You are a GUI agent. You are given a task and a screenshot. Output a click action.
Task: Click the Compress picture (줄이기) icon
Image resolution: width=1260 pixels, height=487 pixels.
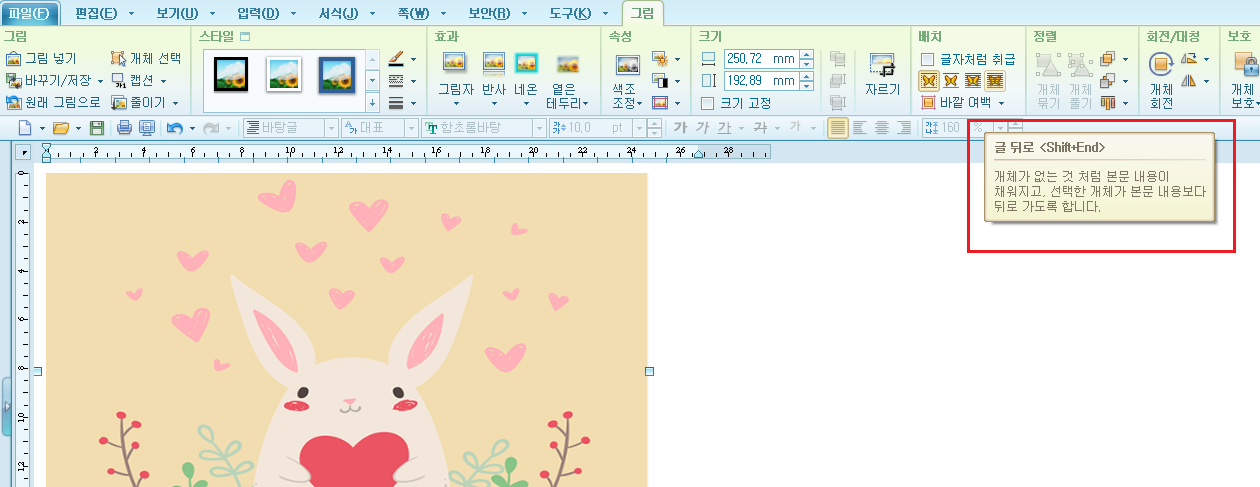[118, 102]
